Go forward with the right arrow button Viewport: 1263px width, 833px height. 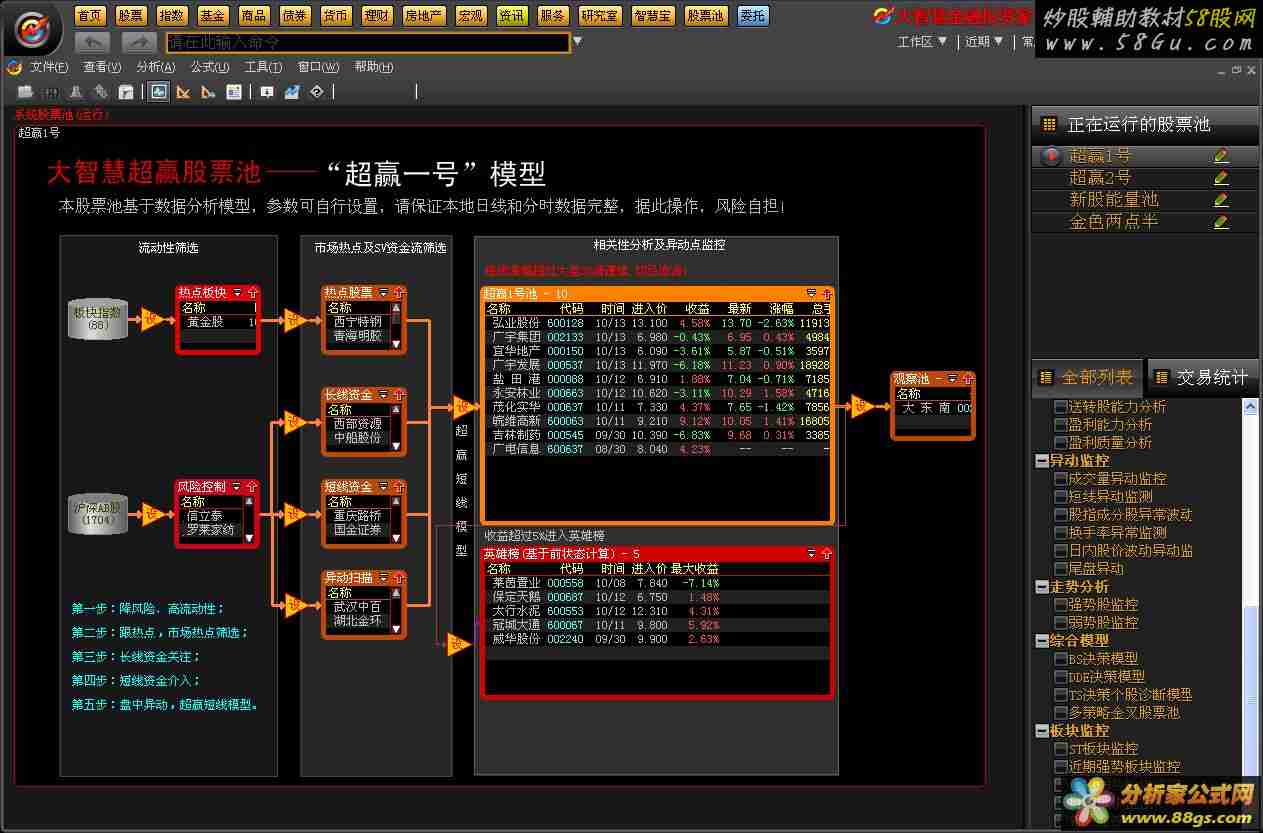(x=139, y=42)
